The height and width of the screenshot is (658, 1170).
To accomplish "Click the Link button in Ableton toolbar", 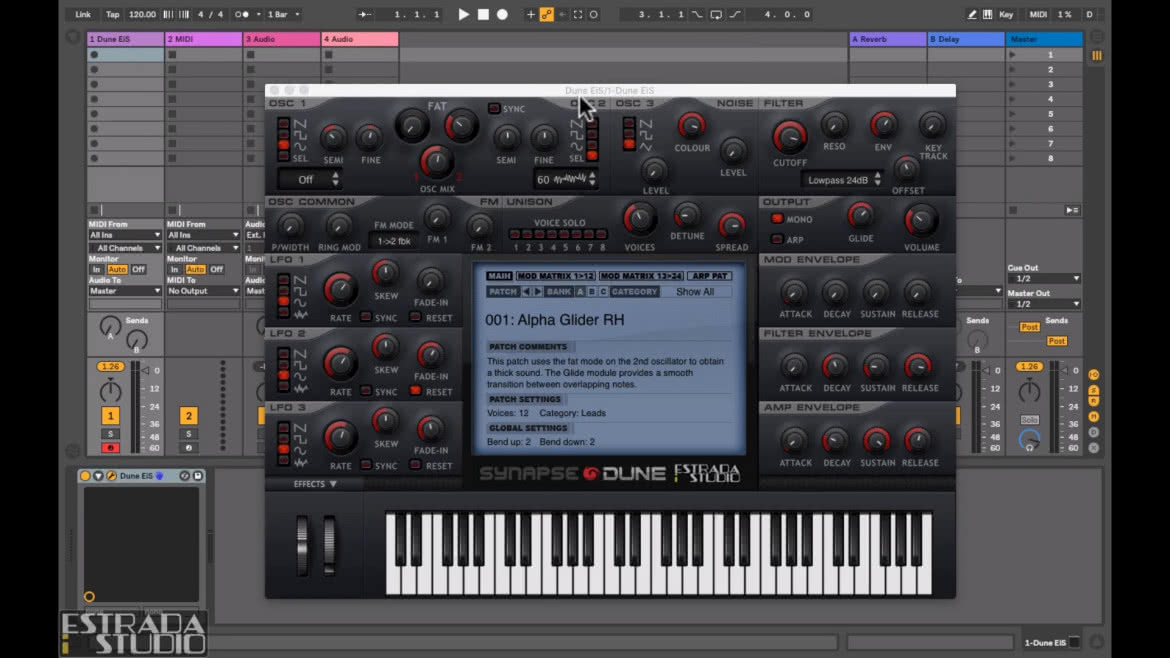I will 83,14.
